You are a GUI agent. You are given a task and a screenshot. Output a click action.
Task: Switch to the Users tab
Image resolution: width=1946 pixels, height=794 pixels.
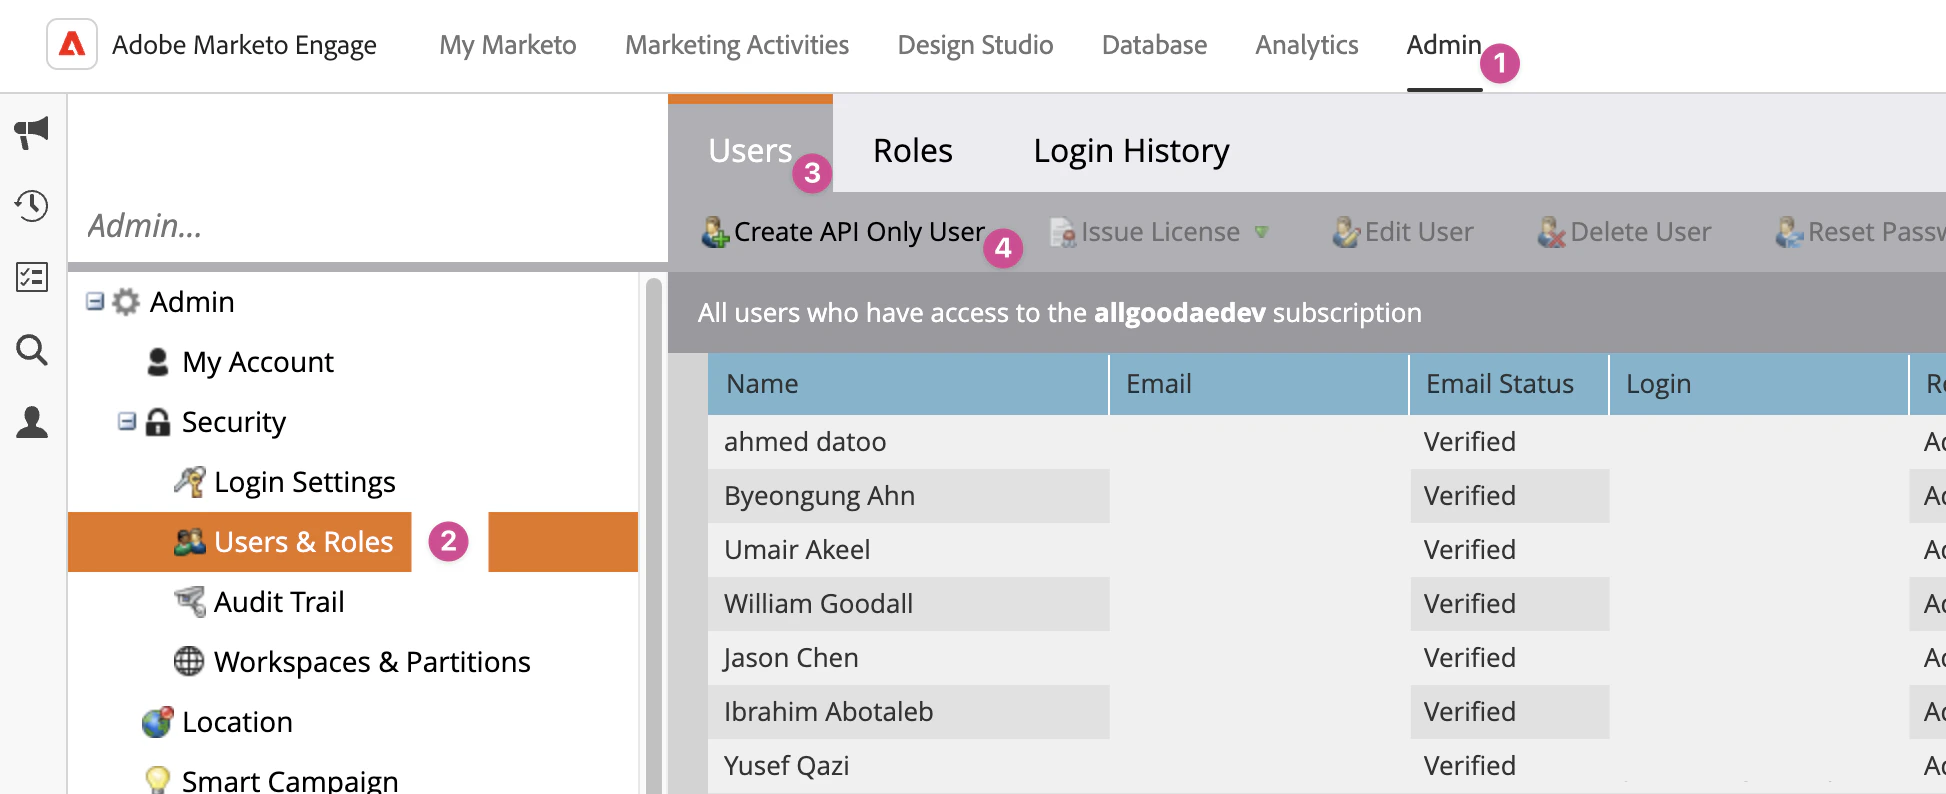coord(750,150)
